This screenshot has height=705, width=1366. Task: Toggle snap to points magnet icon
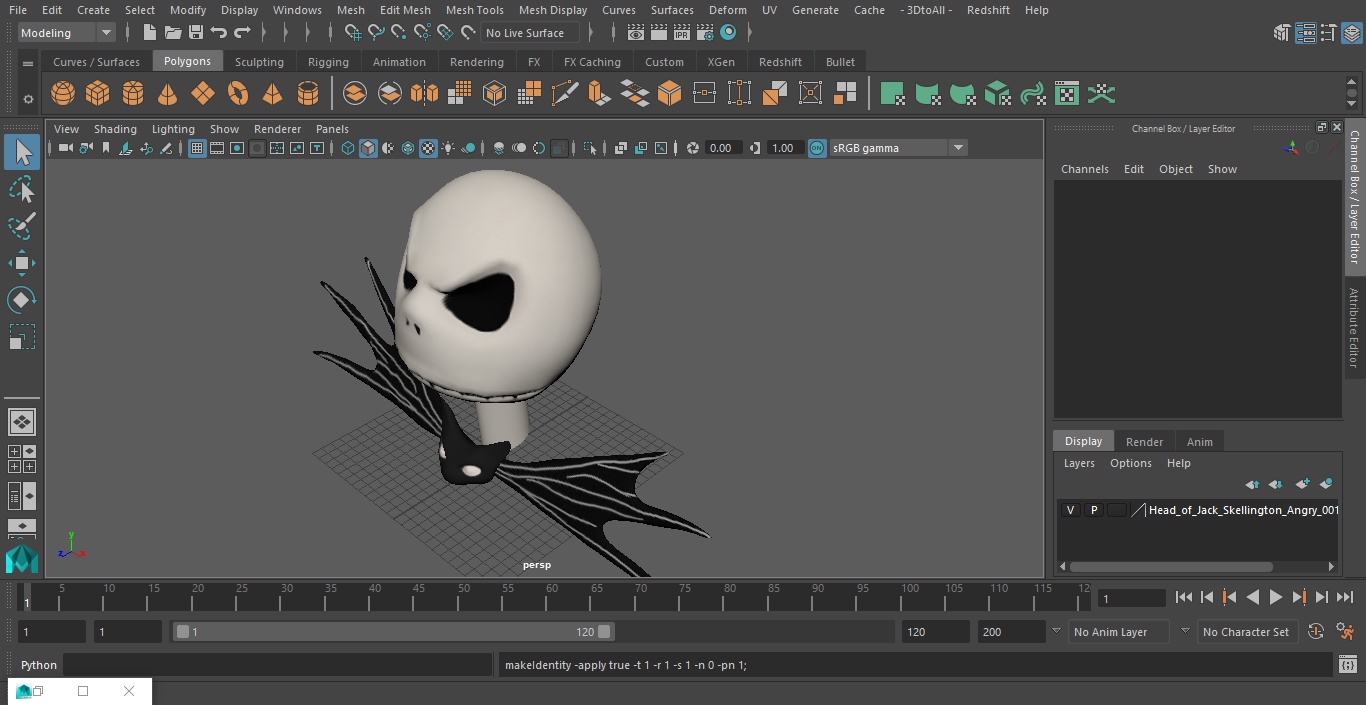click(398, 33)
